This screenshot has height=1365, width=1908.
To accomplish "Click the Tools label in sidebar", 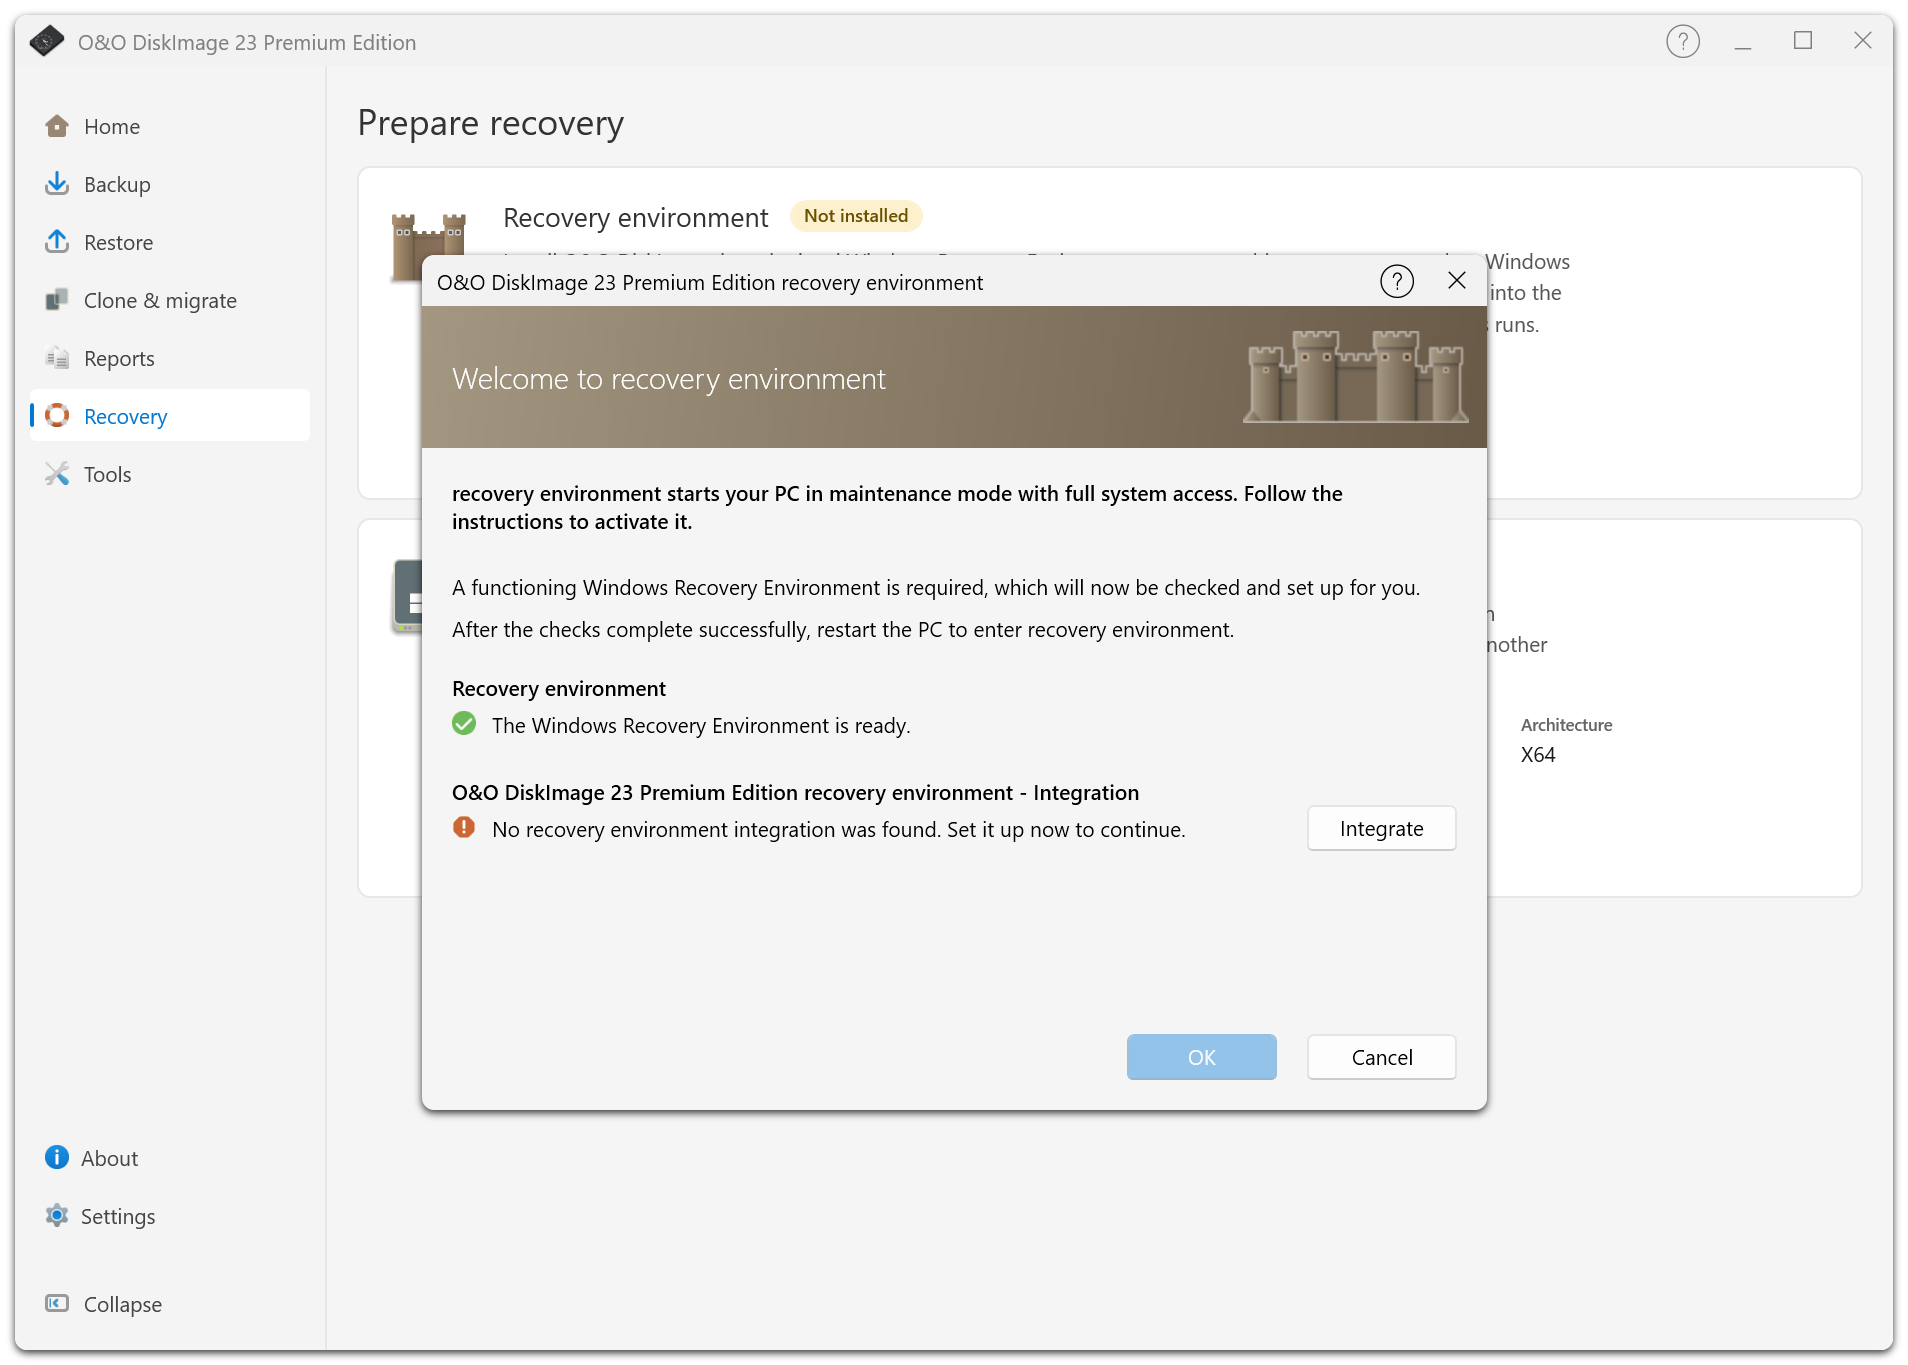I will [x=108, y=475].
